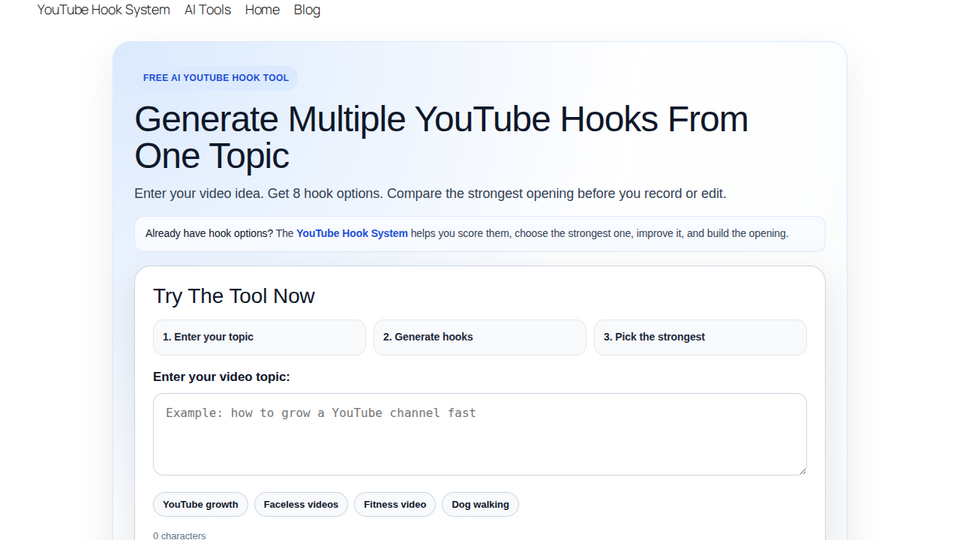Open YouTube Hook System nav link

point(103,10)
